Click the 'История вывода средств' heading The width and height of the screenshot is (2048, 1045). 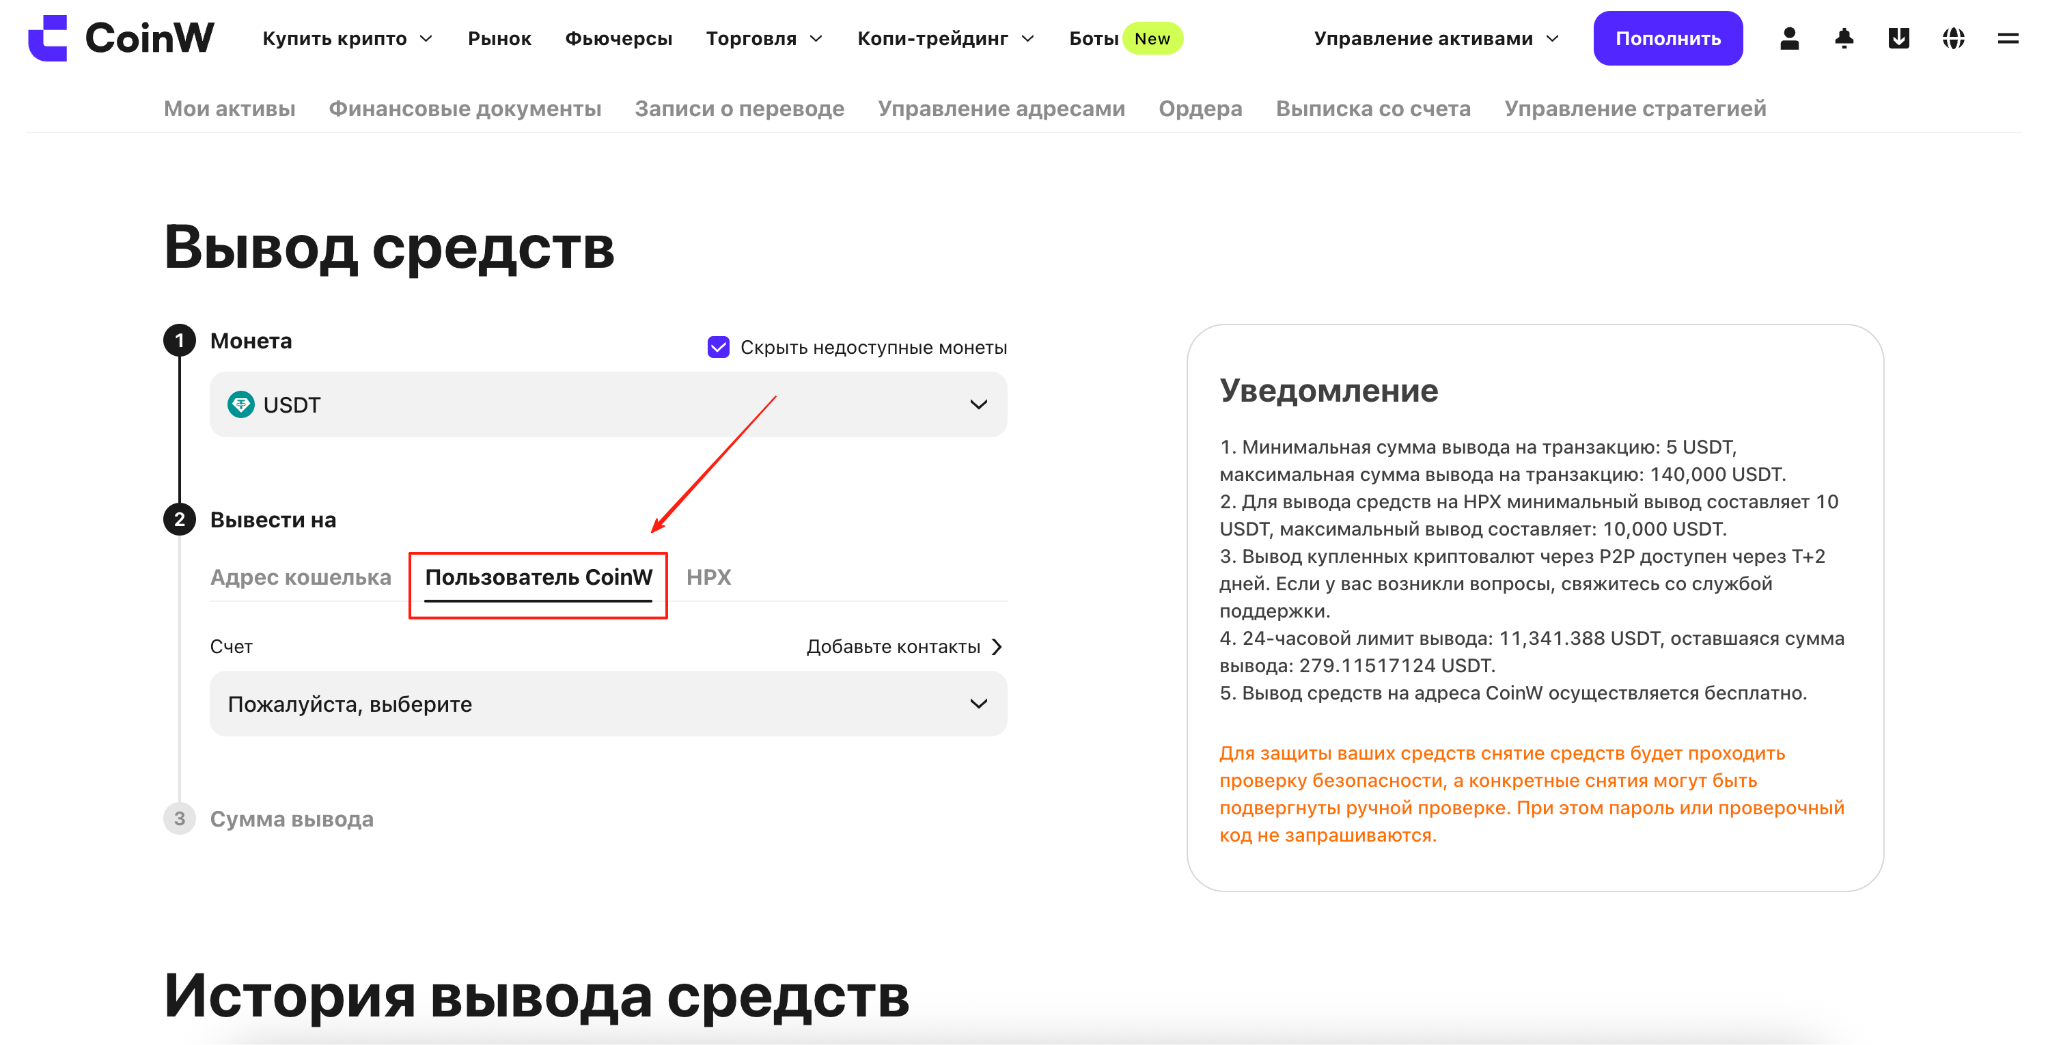tap(537, 996)
